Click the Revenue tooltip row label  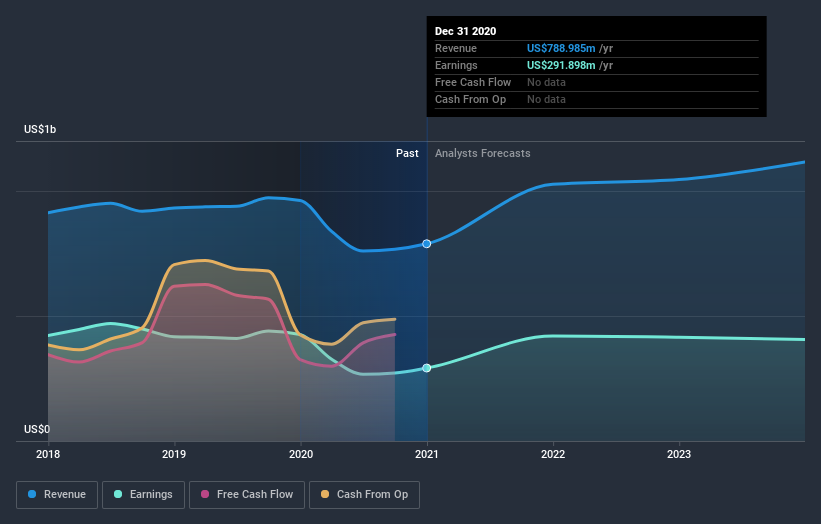(x=456, y=48)
